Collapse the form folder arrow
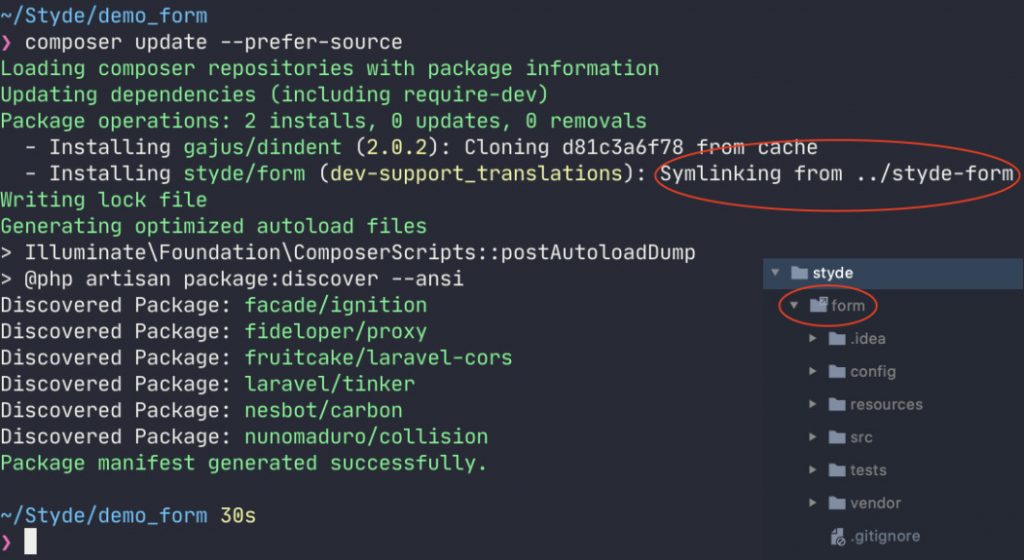The height and width of the screenshot is (560, 1024). 794,305
